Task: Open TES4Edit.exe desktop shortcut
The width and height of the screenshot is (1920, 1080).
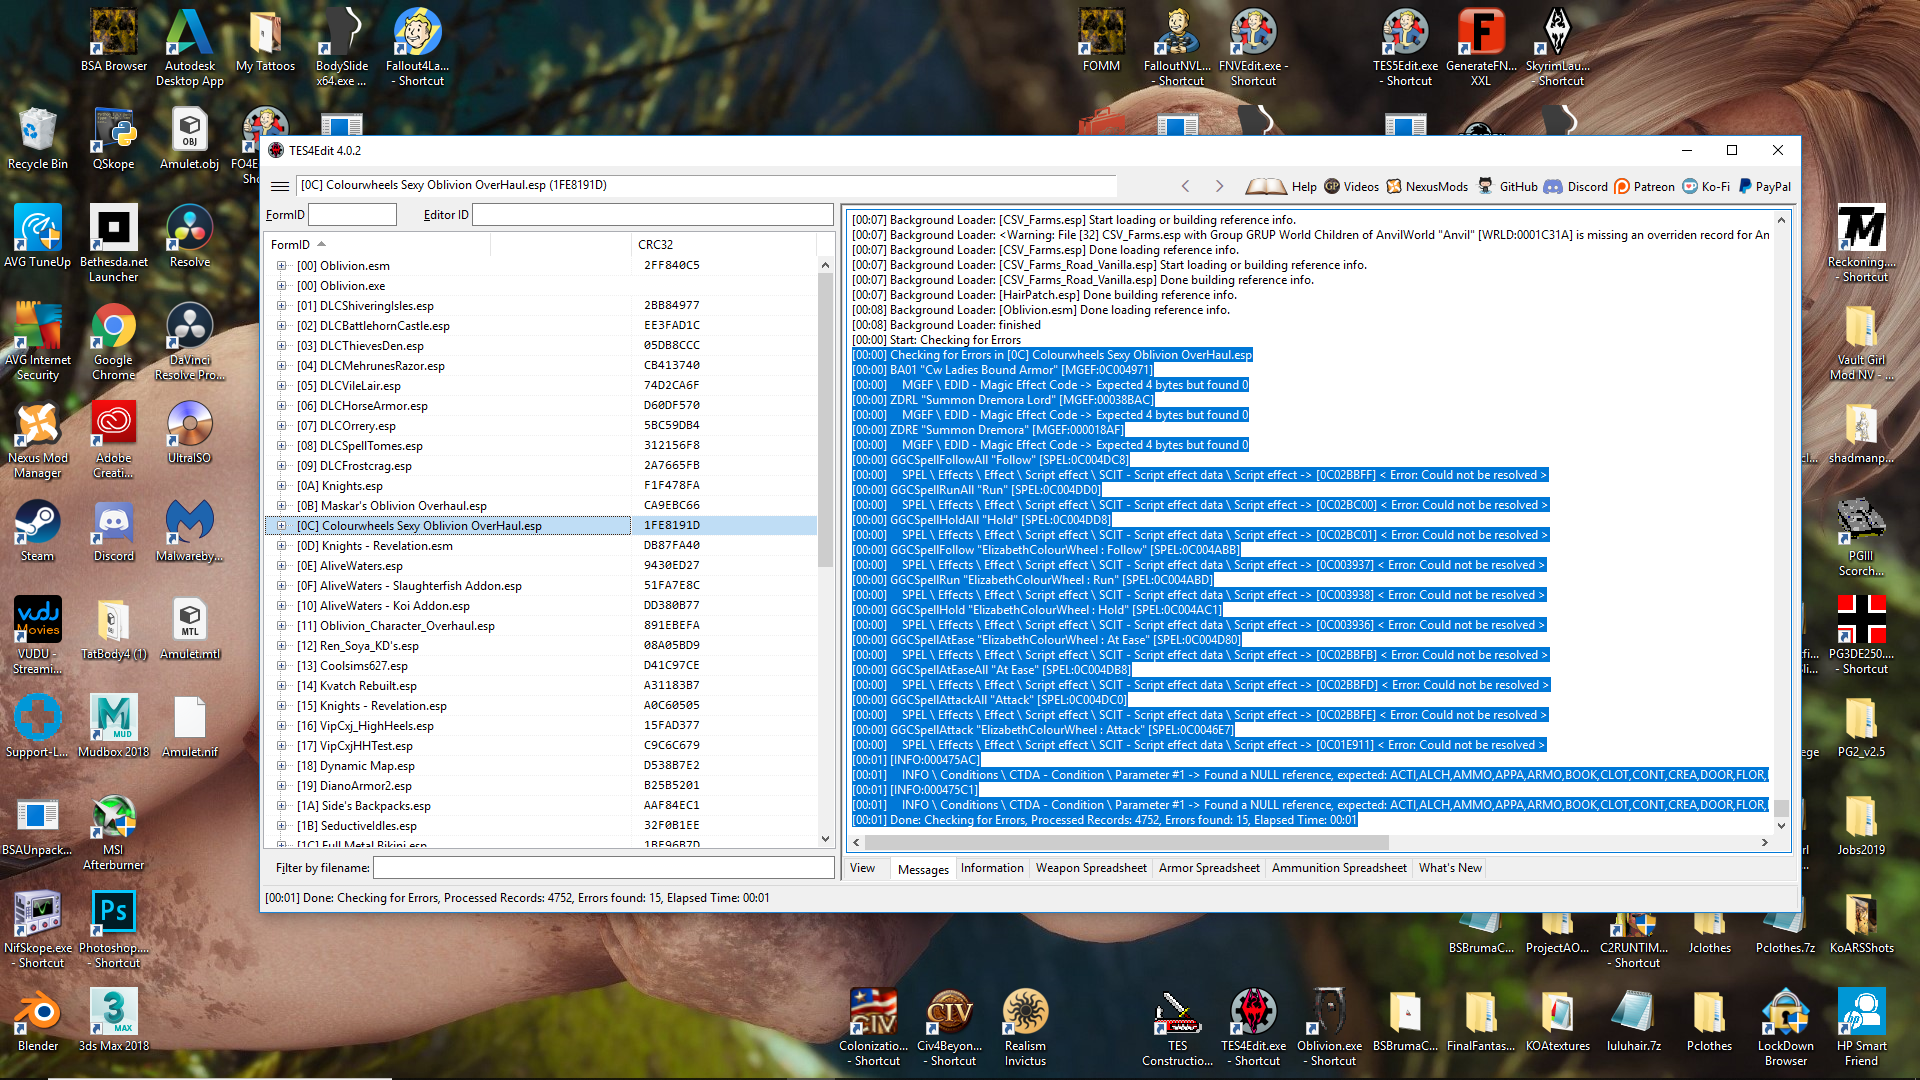Action: tap(1253, 1027)
